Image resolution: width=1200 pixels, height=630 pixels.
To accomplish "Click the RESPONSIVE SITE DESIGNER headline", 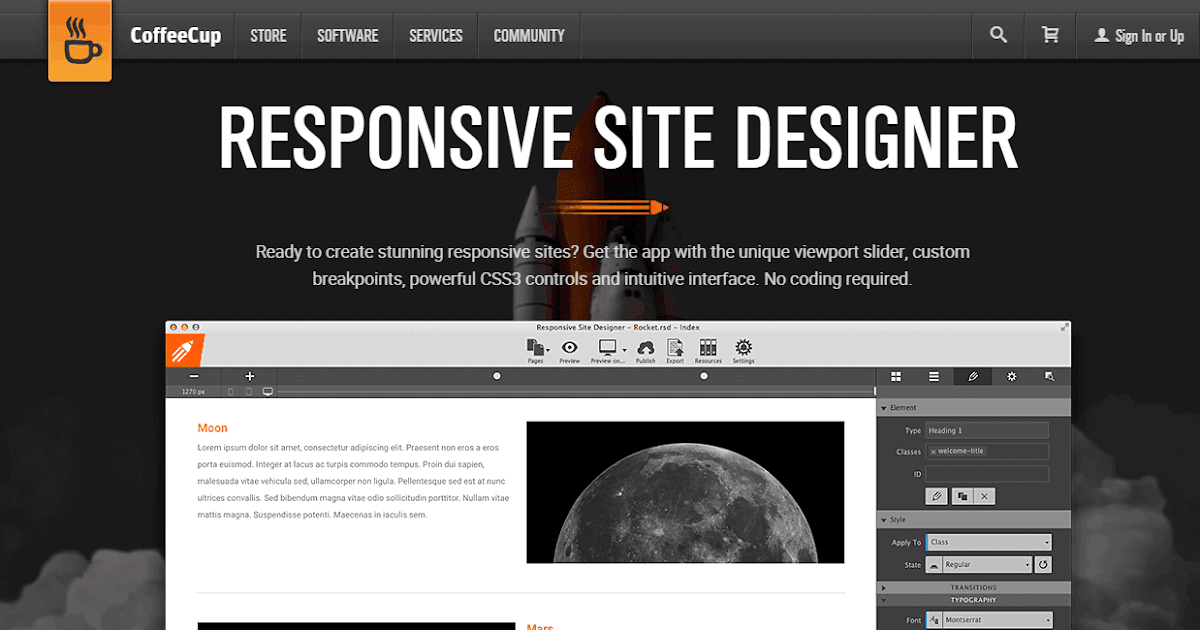I will click(618, 137).
